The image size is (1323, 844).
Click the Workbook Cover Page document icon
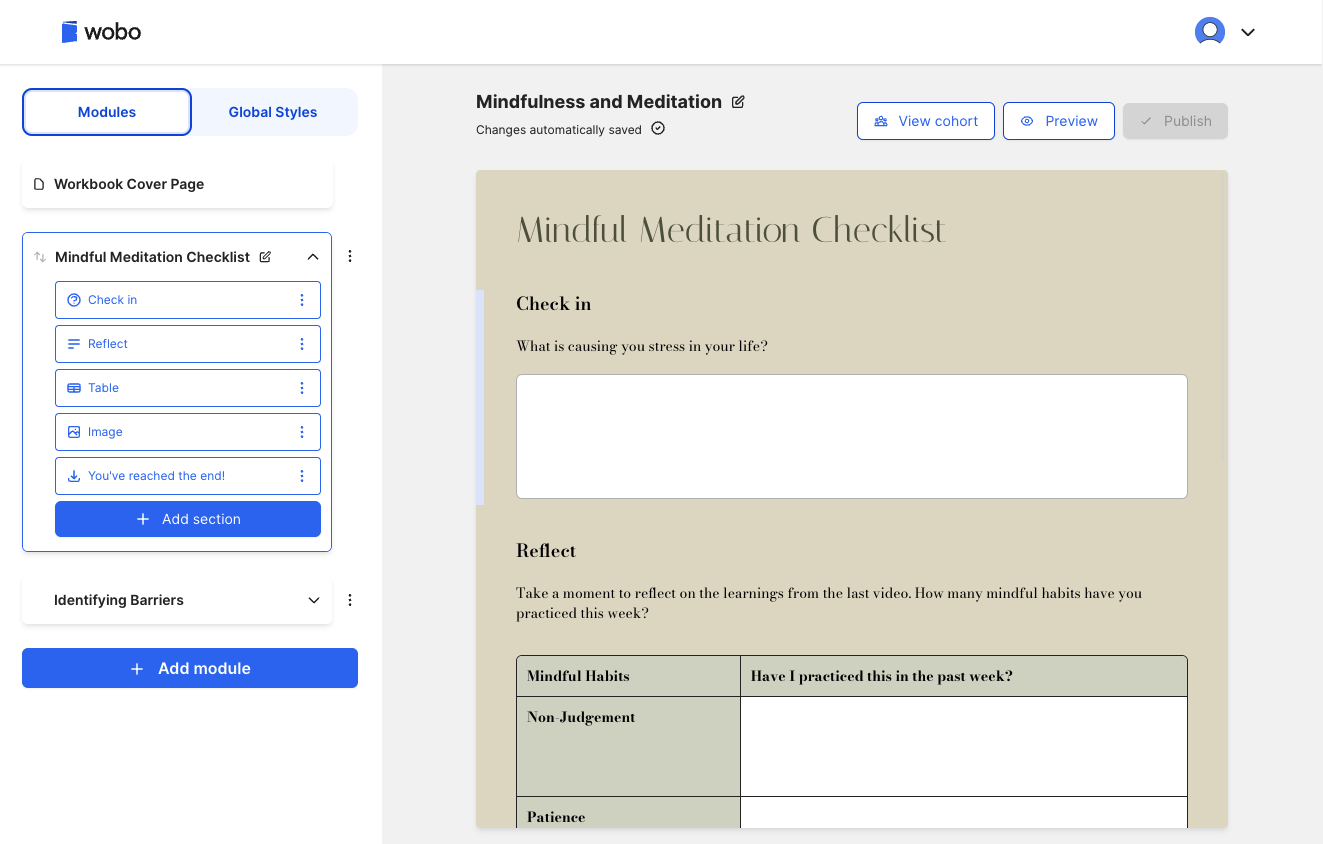(x=39, y=184)
